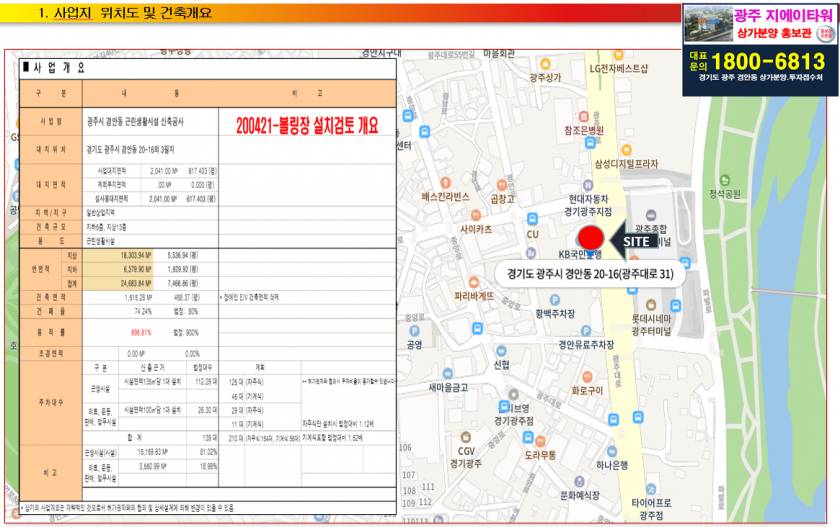Click the 74.24% building coverage value
This screenshot has width=840, height=527.
(x=142, y=311)
